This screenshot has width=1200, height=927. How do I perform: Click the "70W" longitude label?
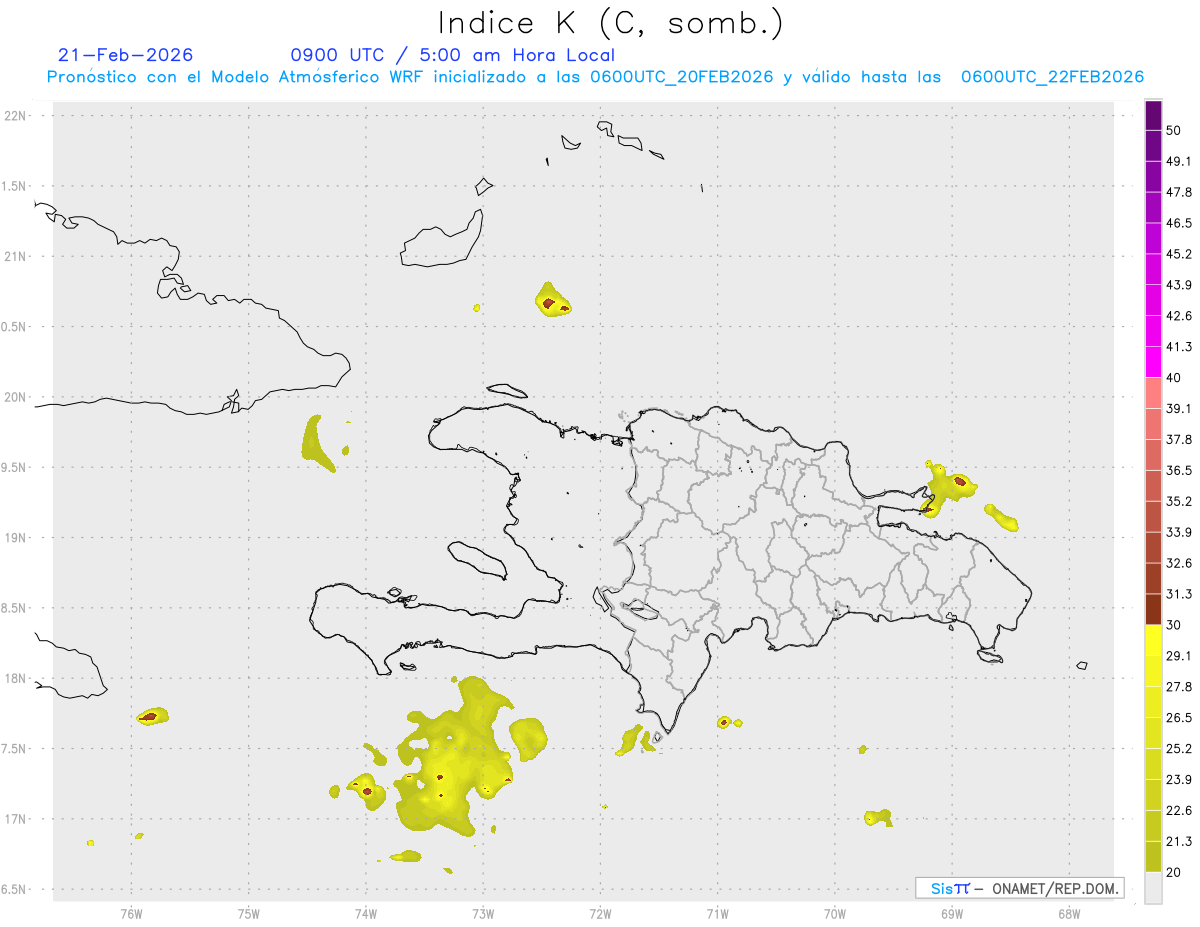click(x=835, y=913)
